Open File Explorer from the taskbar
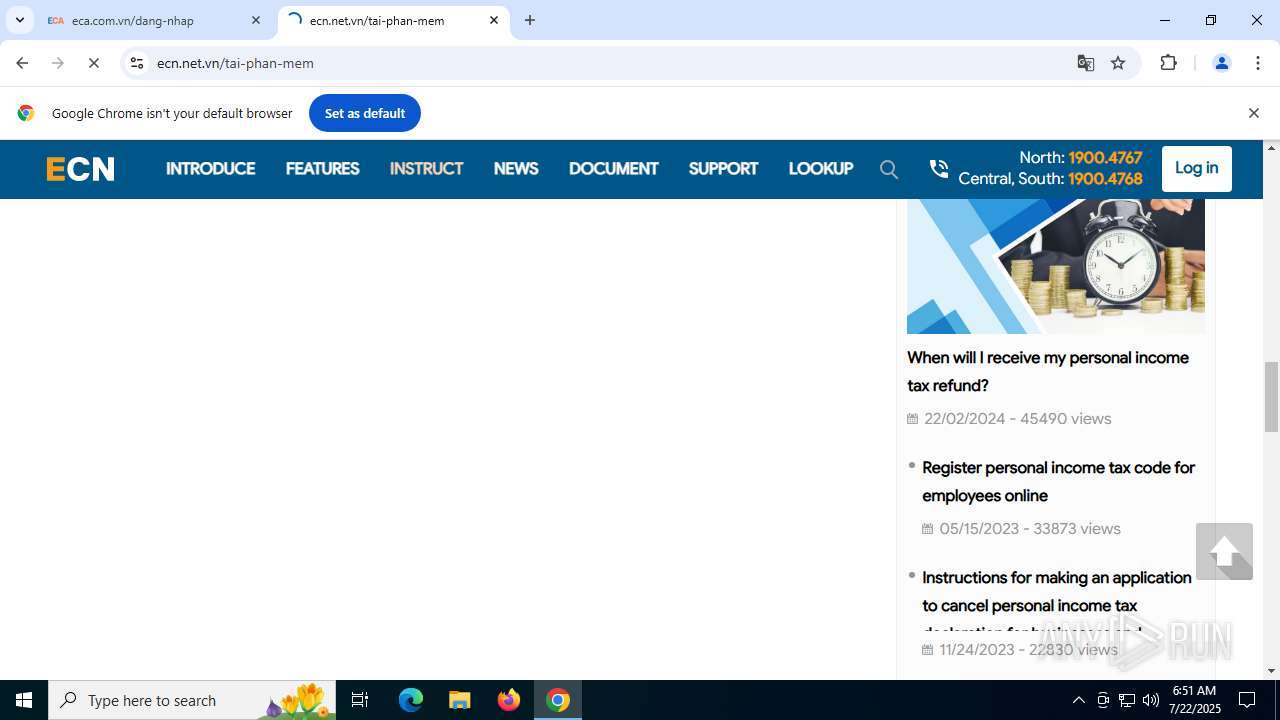 point(459,700)
